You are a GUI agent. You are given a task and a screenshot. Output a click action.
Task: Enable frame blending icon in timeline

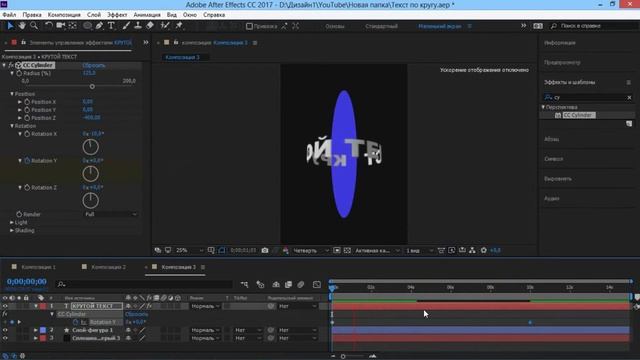[x=288, y=284]
